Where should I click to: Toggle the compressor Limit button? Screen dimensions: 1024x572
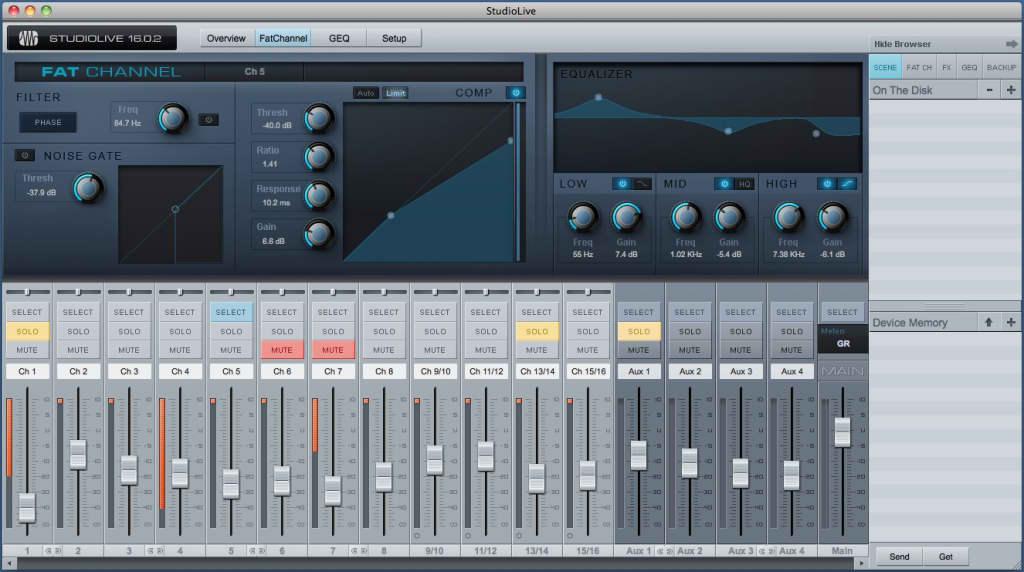tap(395, 93)
